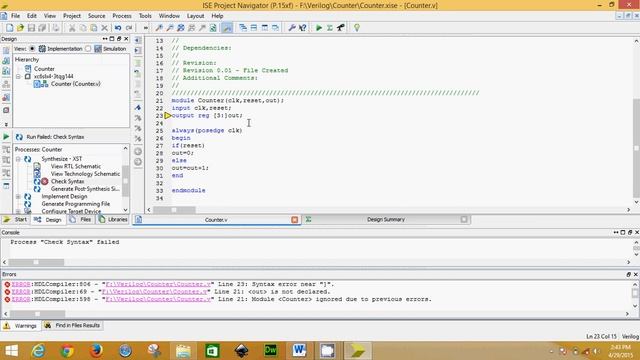Click the cascade windows toolbar icon
640x360 pixels.
[x=243, y=28]
